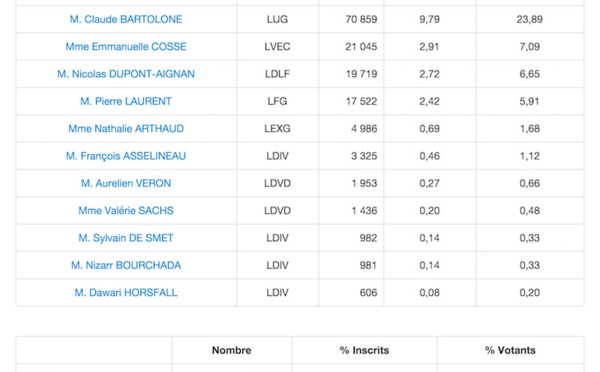Open Mme Nathalie ARTHAUD candidate link
Viewport: 600px width, 372px height.
[x=126, y=129]
